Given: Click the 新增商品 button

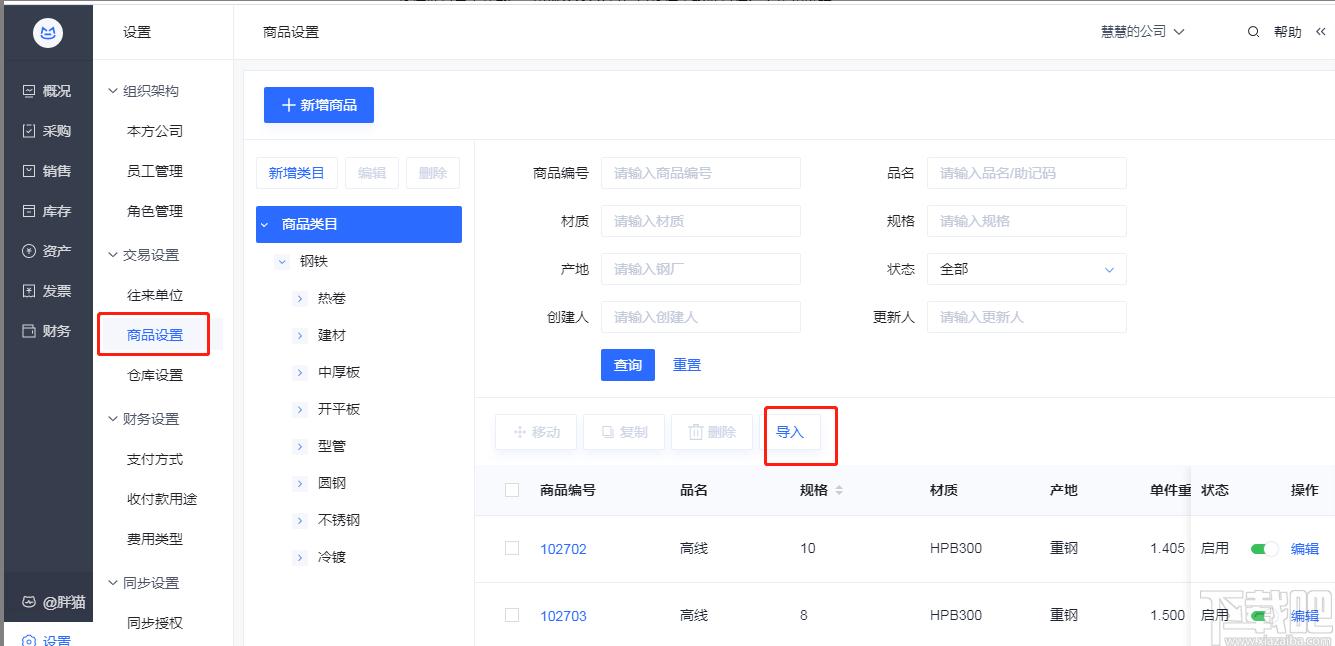Looking at the screenshot, I should 319,105.
